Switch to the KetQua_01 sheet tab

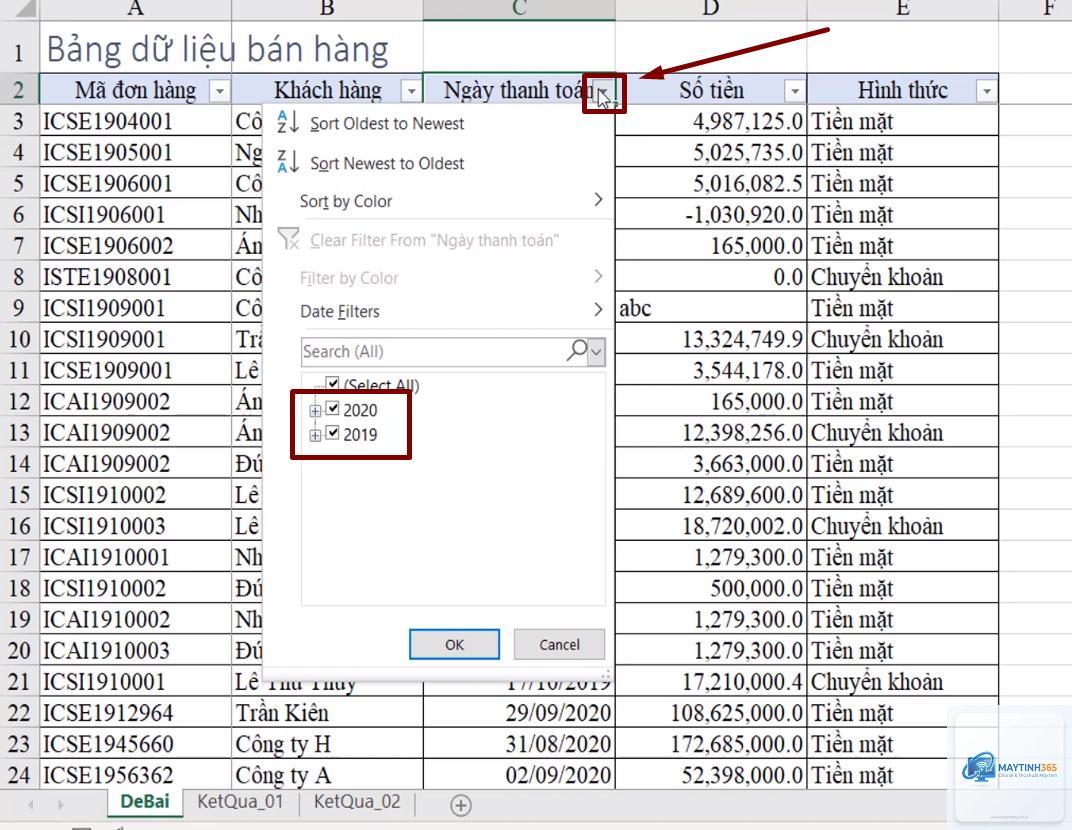coord(240,801)
